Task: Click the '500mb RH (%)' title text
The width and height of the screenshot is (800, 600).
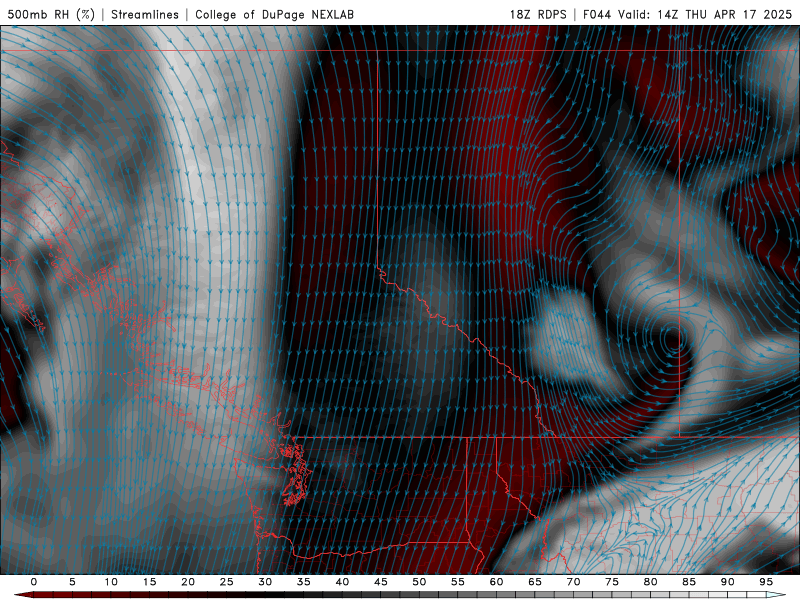Action: [51, 14]
